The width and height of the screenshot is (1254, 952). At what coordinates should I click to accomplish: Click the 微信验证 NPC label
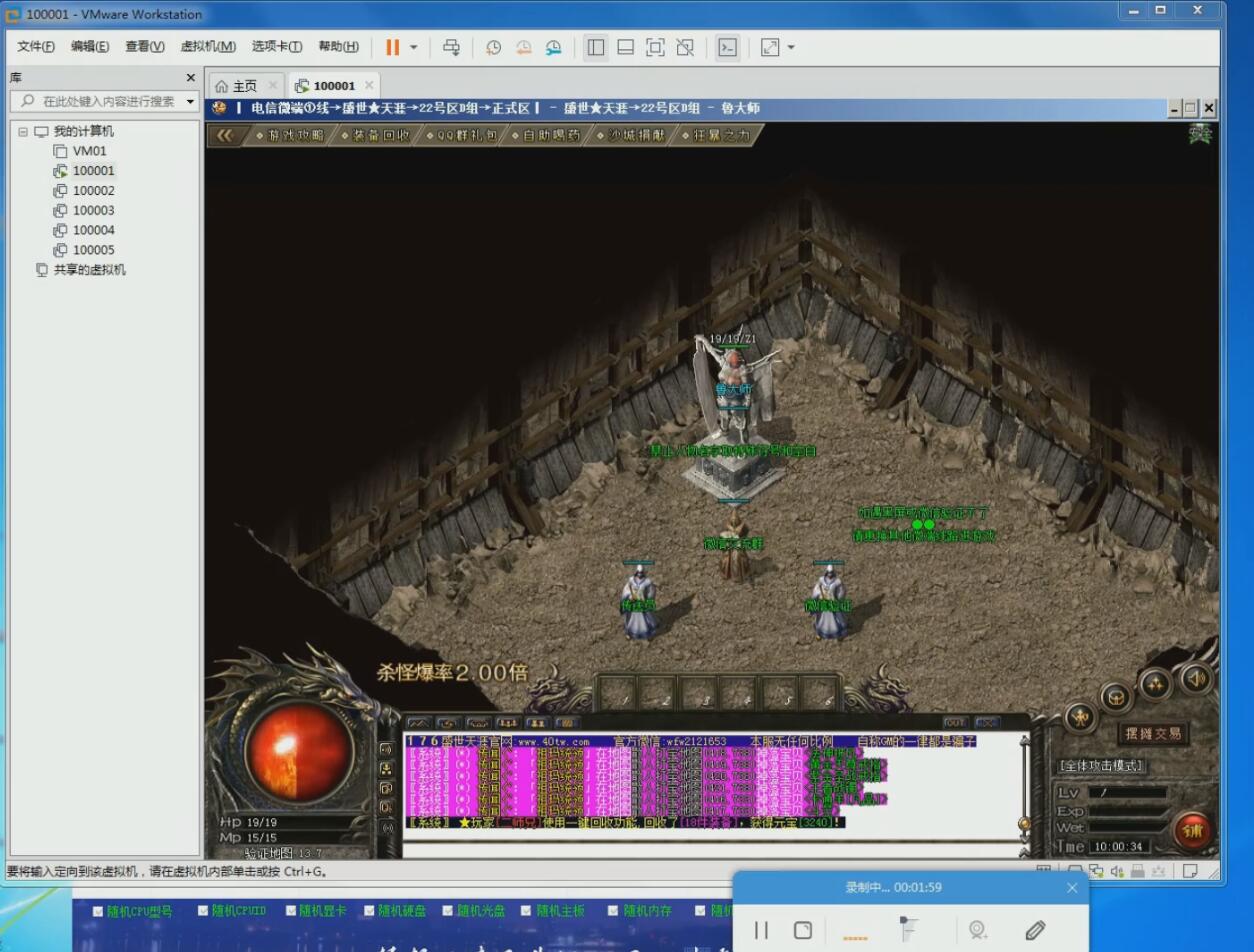click(828, 605)
